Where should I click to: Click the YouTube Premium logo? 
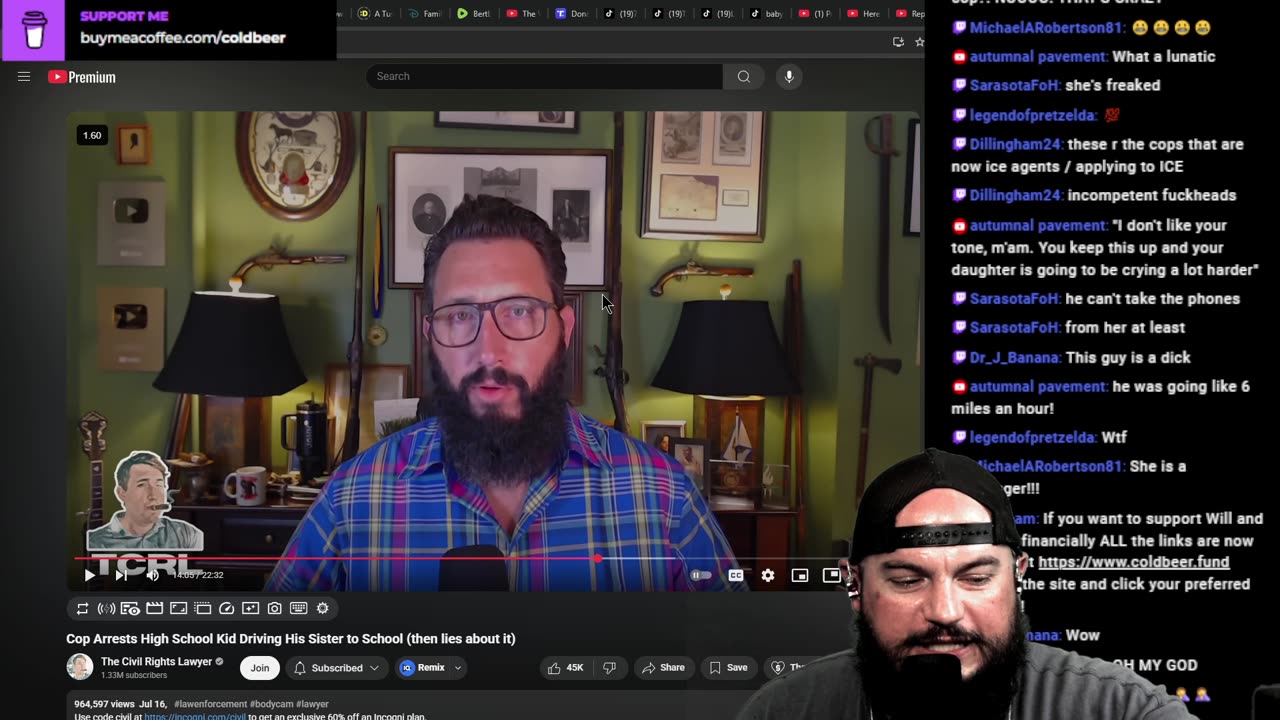(x=82, y=77)
